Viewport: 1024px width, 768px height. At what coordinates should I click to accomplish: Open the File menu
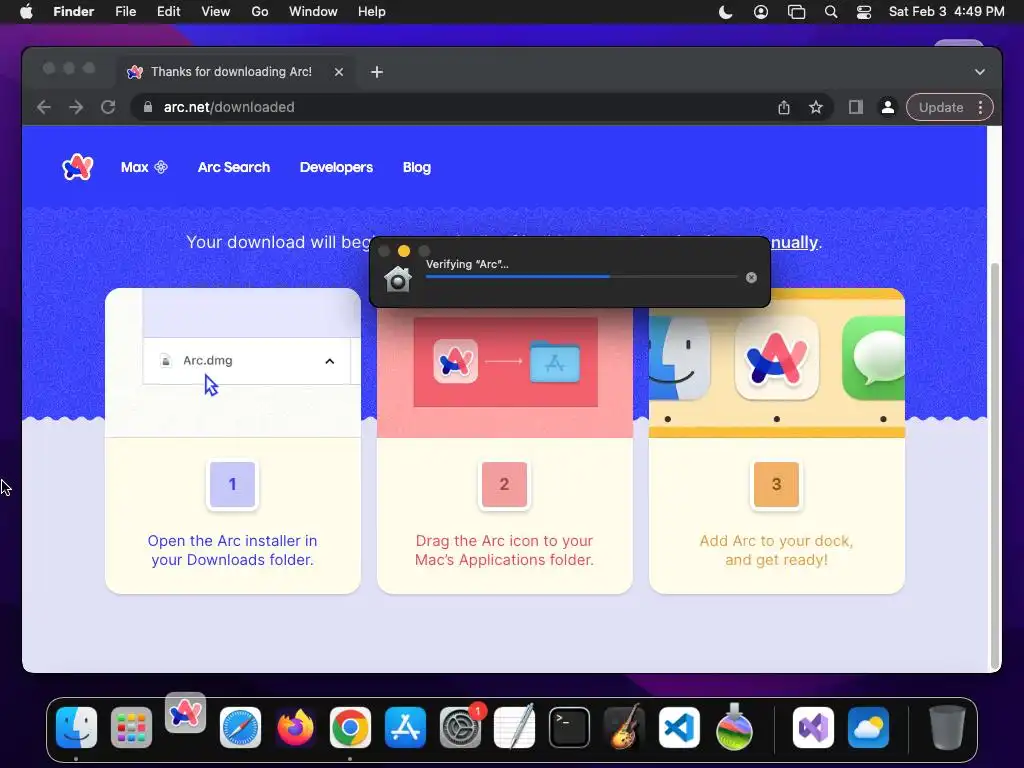125,12
